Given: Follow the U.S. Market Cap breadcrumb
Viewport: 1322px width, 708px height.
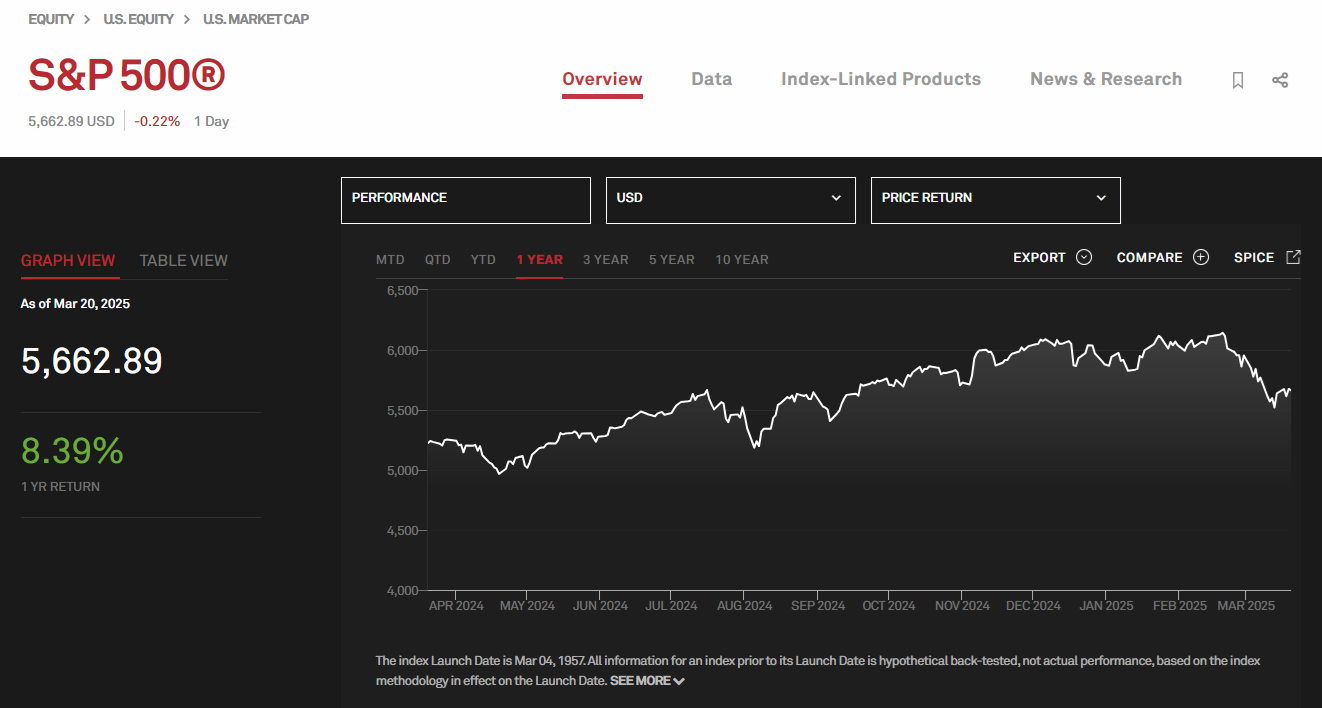Looking at the screenshot, I should 256,19.
